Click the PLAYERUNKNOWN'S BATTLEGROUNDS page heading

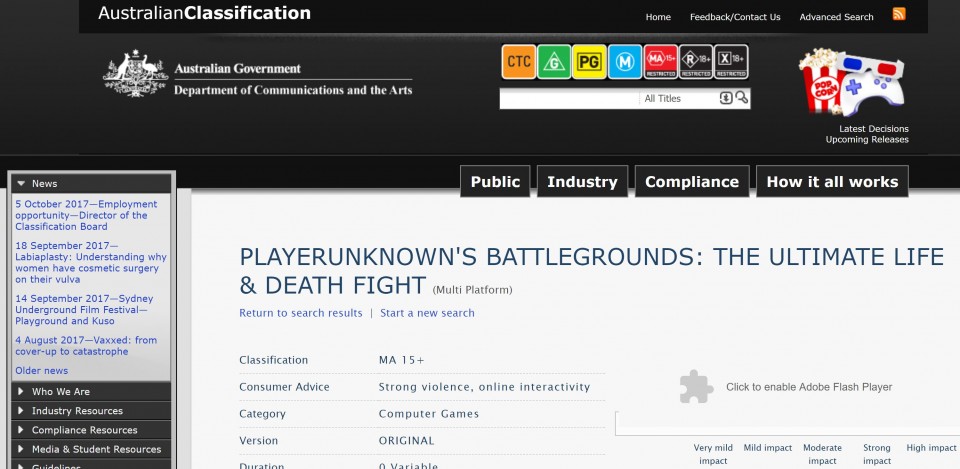[591, 271]
